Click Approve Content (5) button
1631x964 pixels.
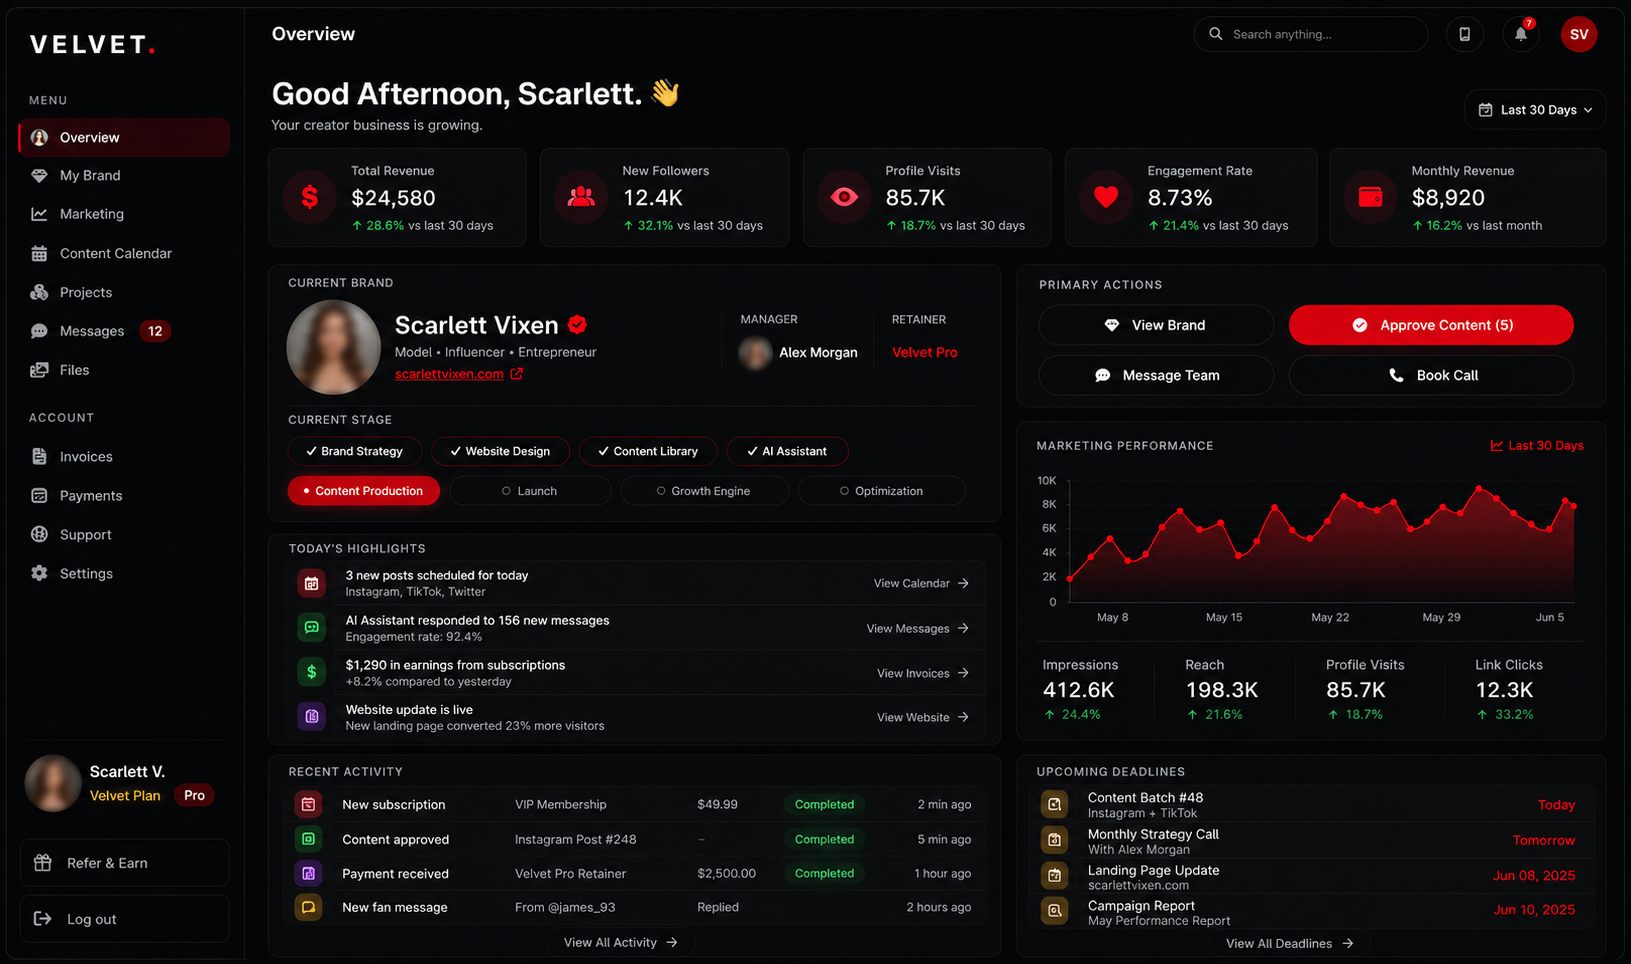[x=1431, y=325]
